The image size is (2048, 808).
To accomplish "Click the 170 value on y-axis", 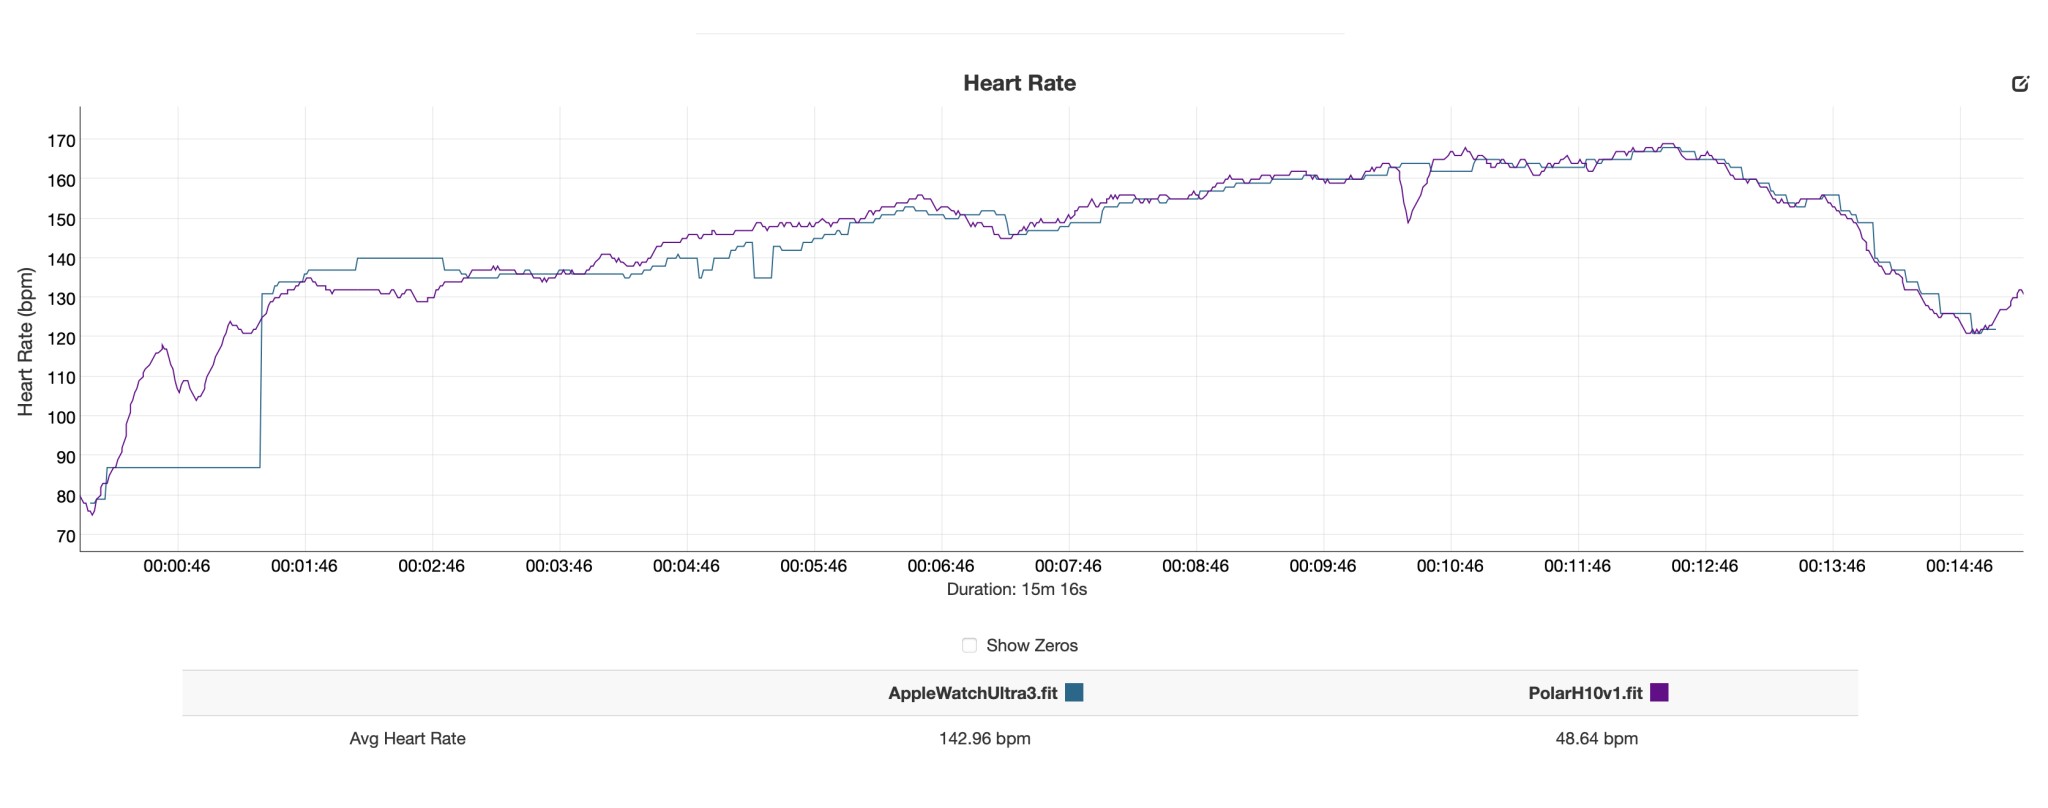I will point(61,141).
